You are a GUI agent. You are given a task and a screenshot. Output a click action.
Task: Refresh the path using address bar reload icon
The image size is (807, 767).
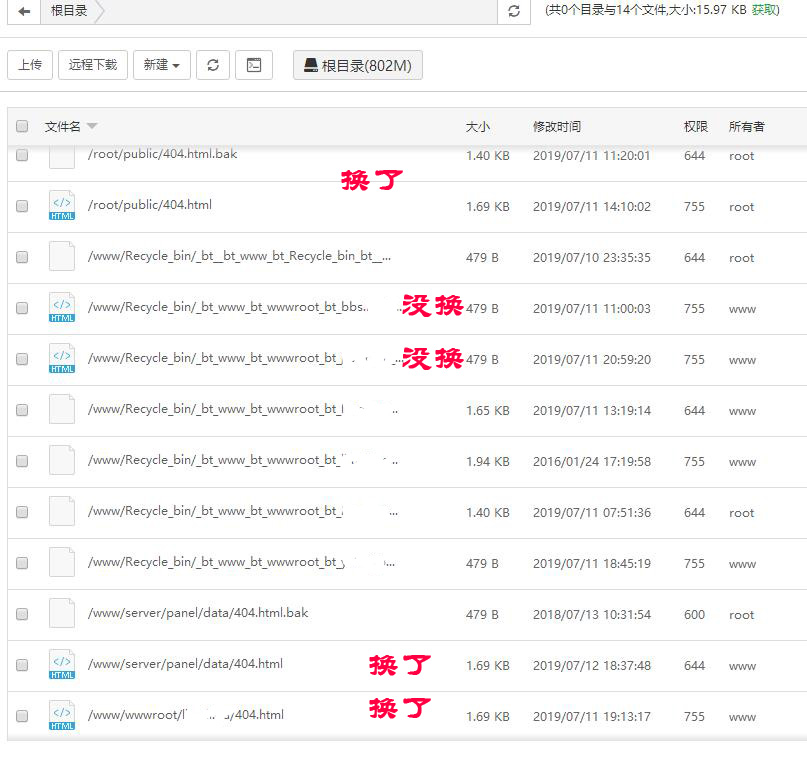[514, 11]
